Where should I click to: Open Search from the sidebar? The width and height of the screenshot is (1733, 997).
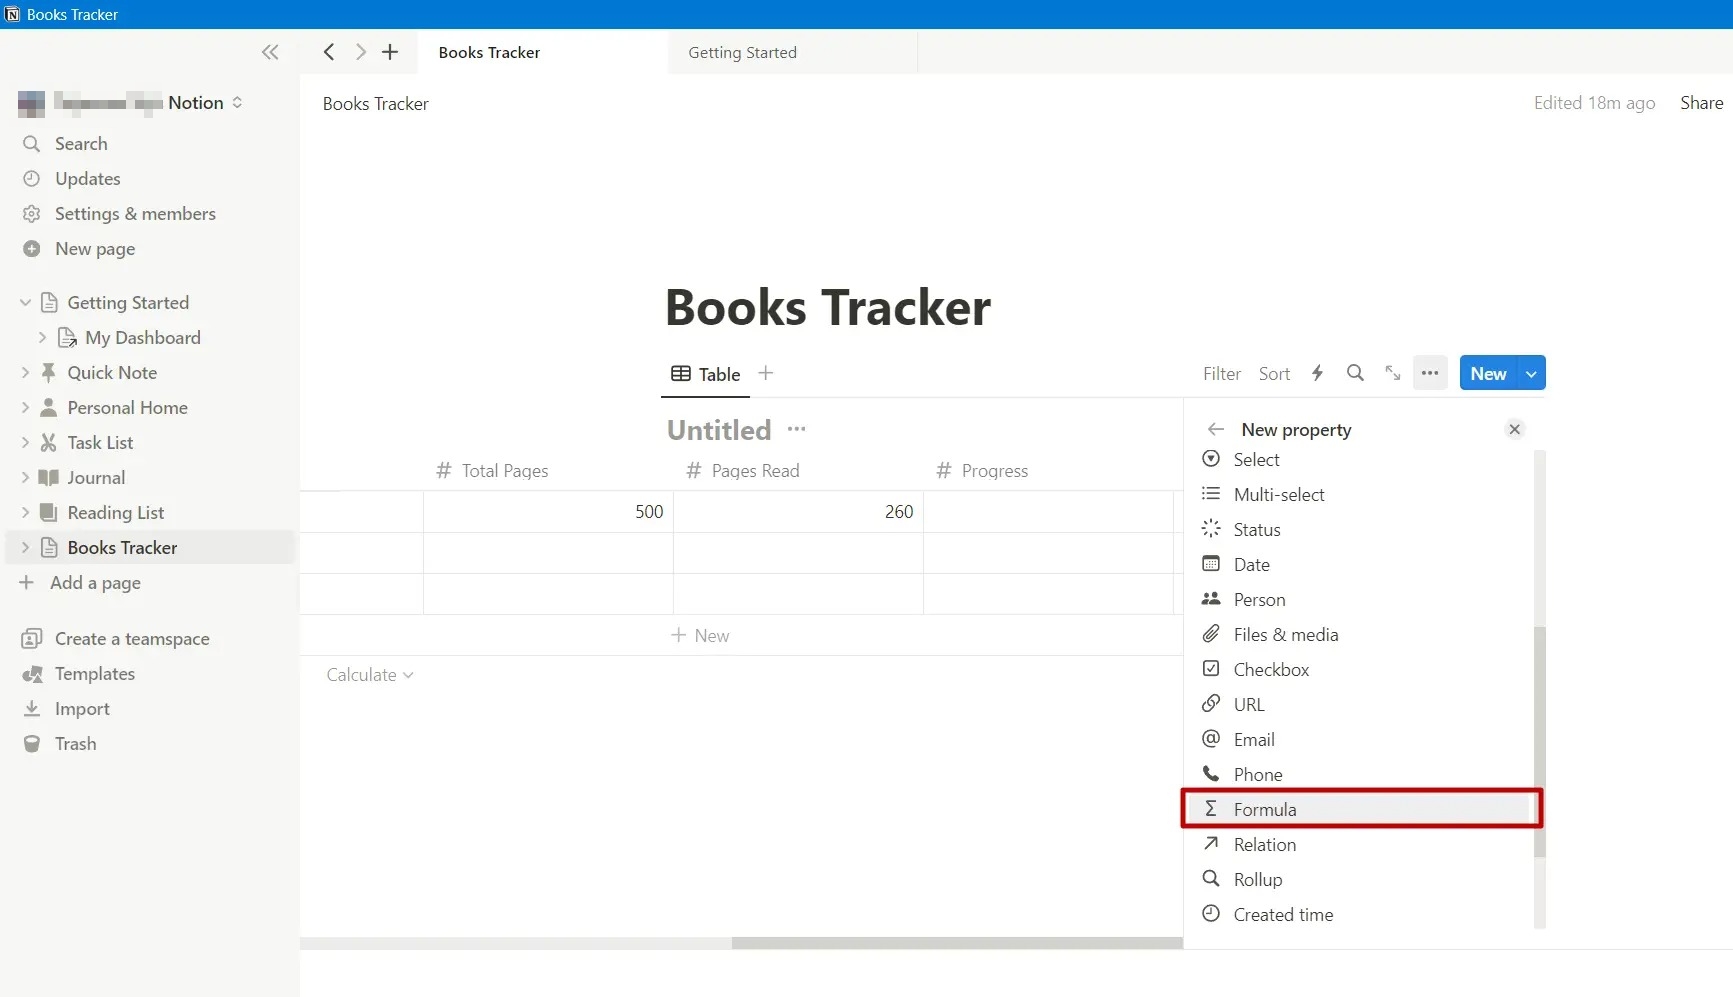point(78,143)
